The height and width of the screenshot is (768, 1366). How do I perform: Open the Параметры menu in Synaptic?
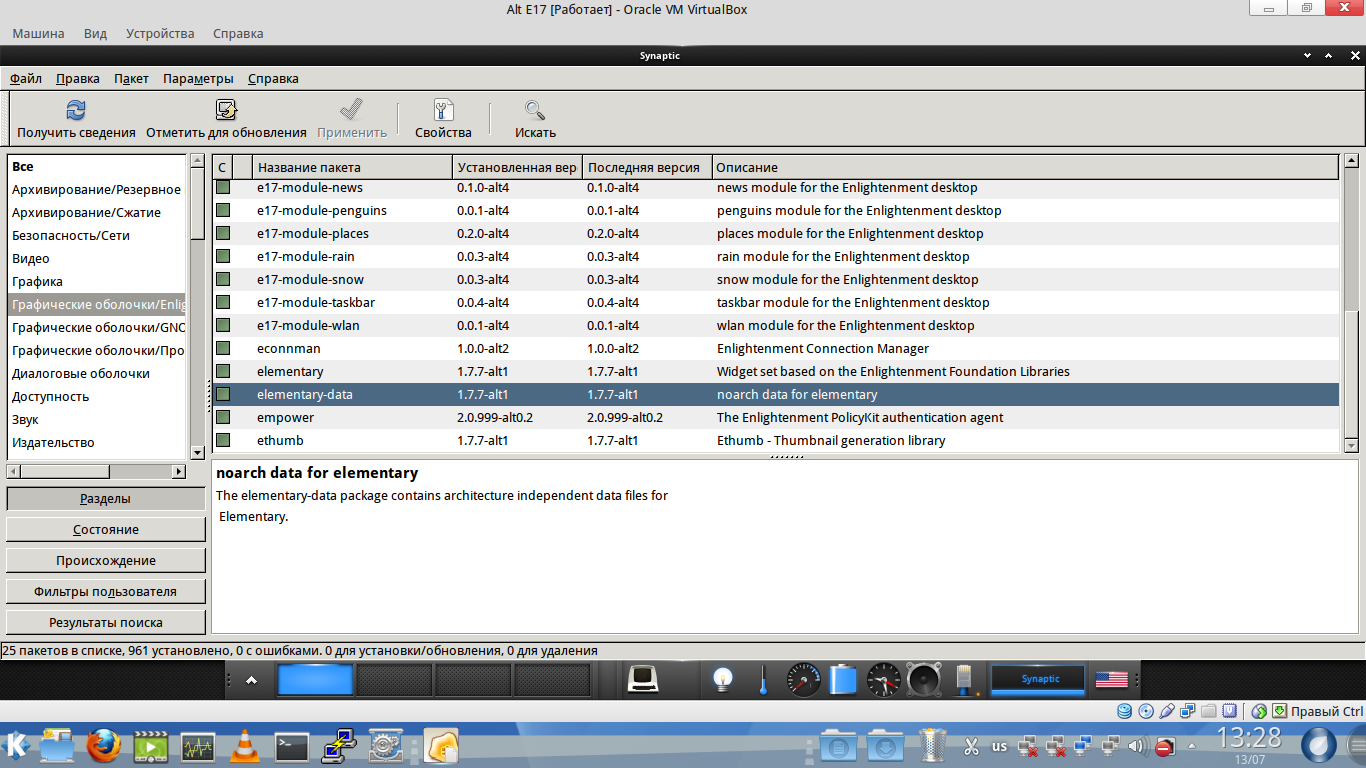click(198, 79)
